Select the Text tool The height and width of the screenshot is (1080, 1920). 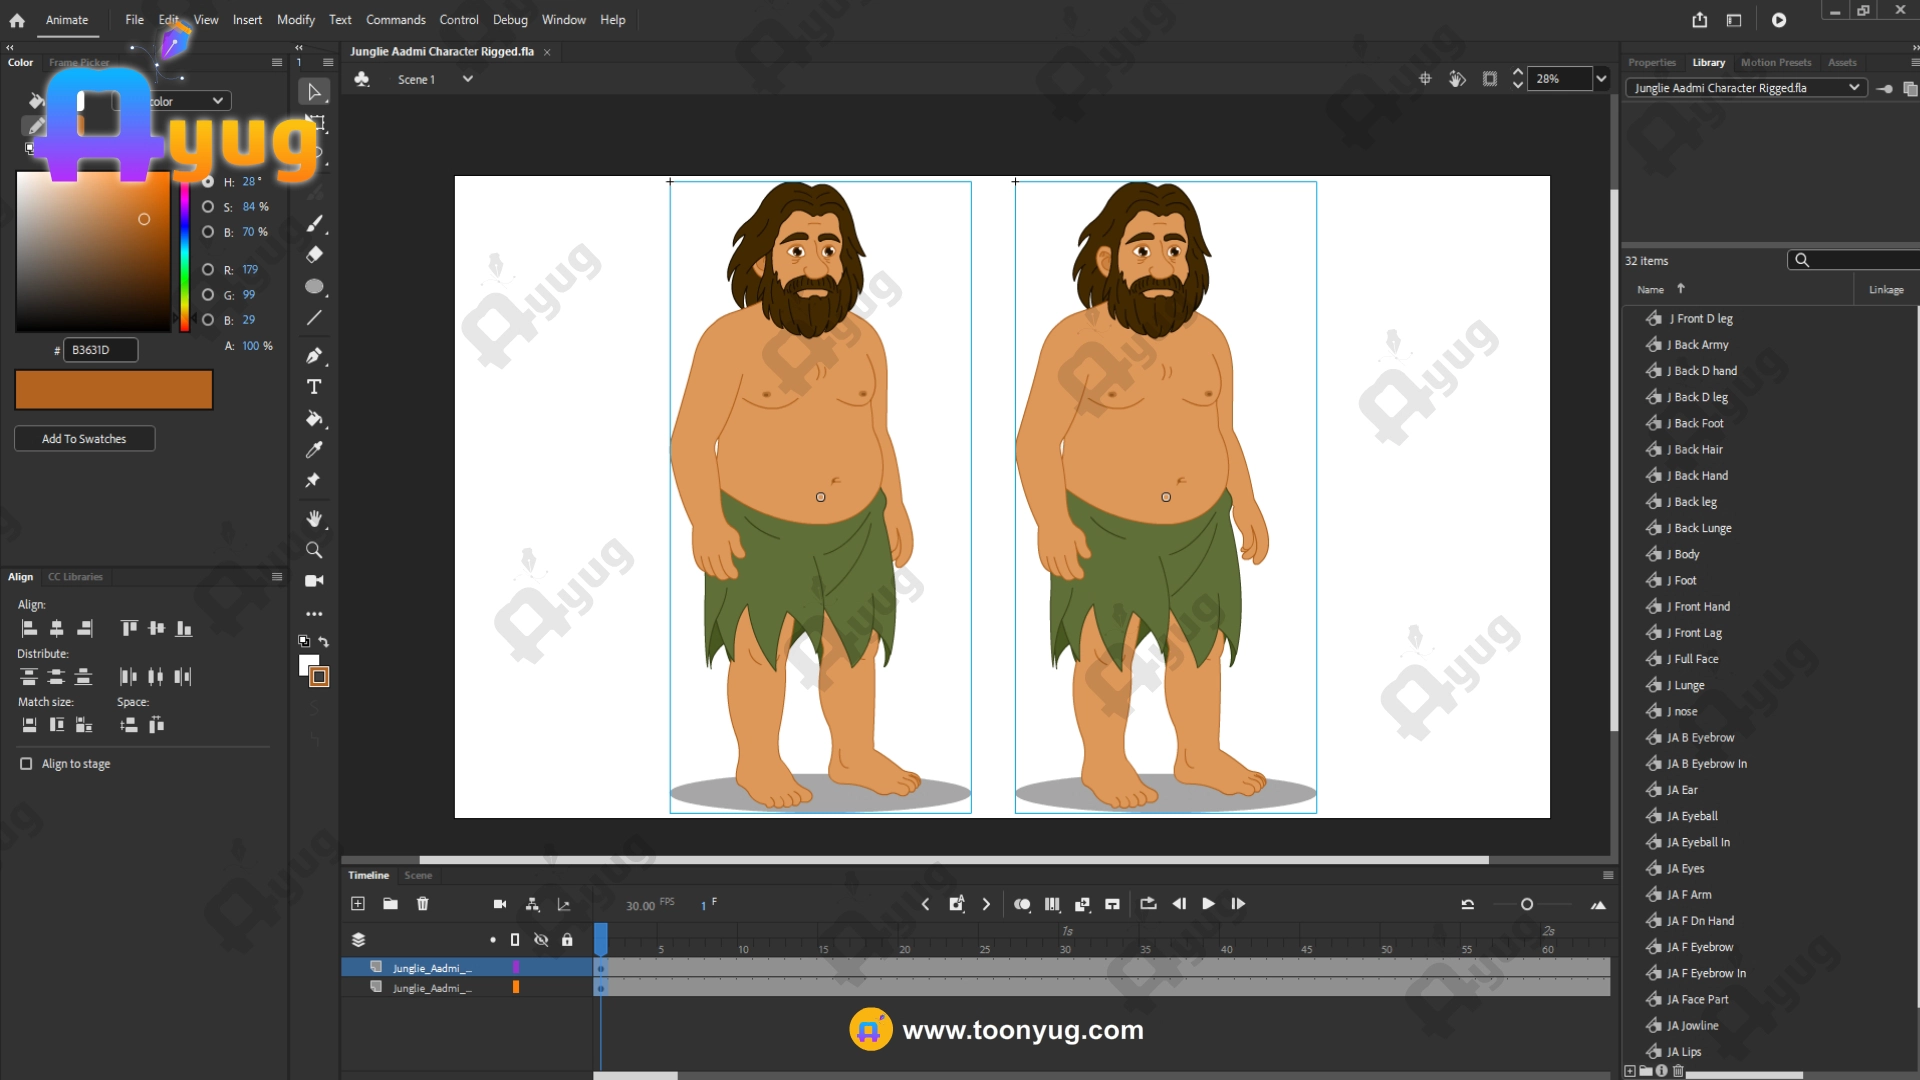point(314,387)
